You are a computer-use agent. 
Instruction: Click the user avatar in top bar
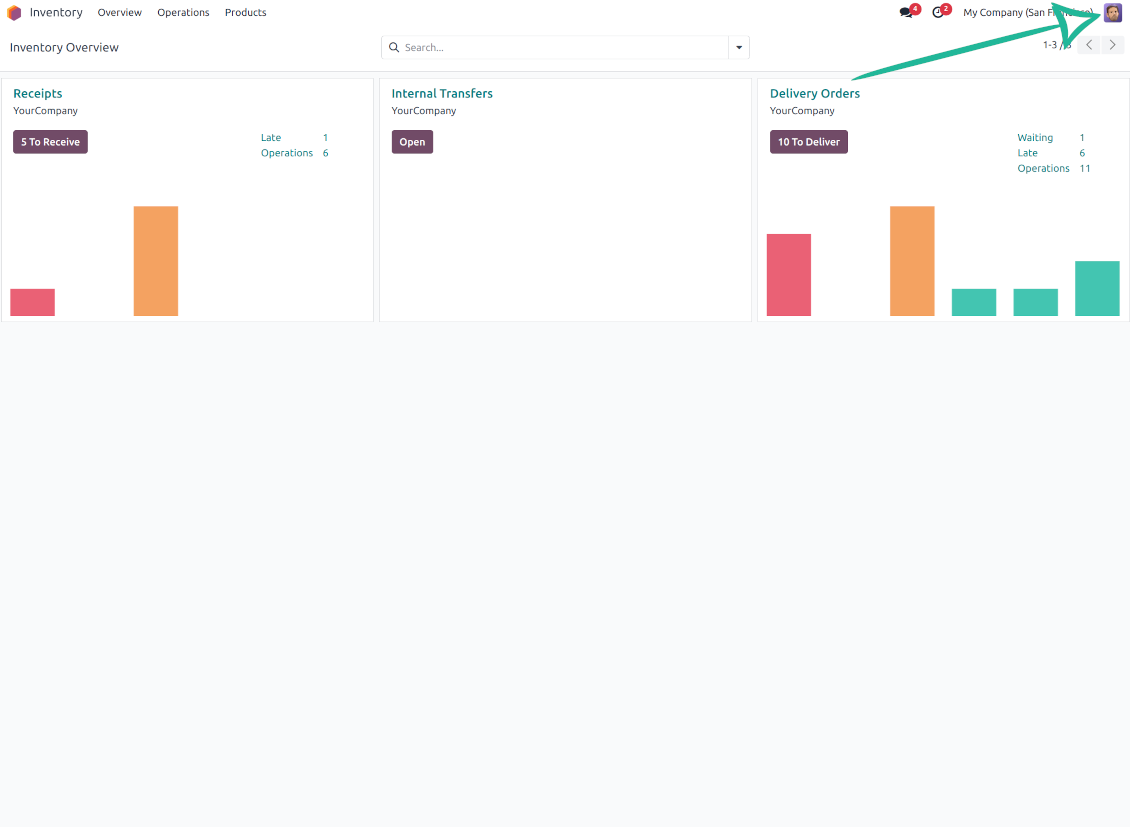point(1113,13)
